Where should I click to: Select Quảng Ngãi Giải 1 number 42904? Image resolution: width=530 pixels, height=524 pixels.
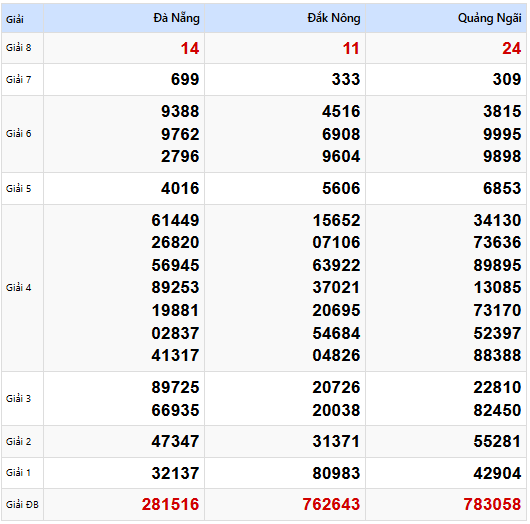click(x=497, y=473)
